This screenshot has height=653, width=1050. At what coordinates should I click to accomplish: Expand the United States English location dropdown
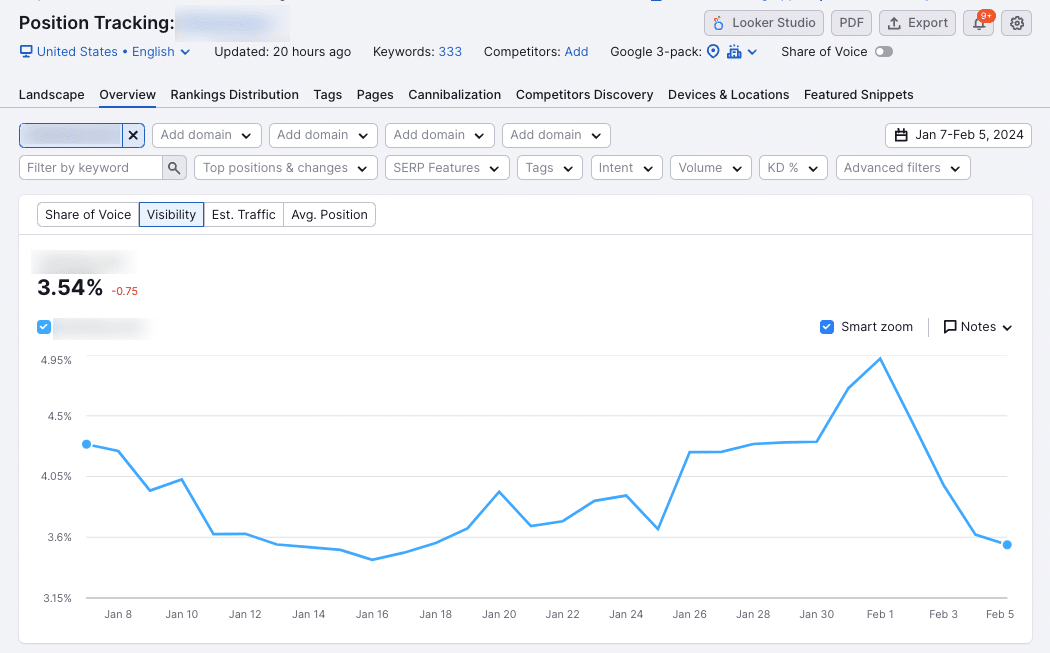(113, 52)
